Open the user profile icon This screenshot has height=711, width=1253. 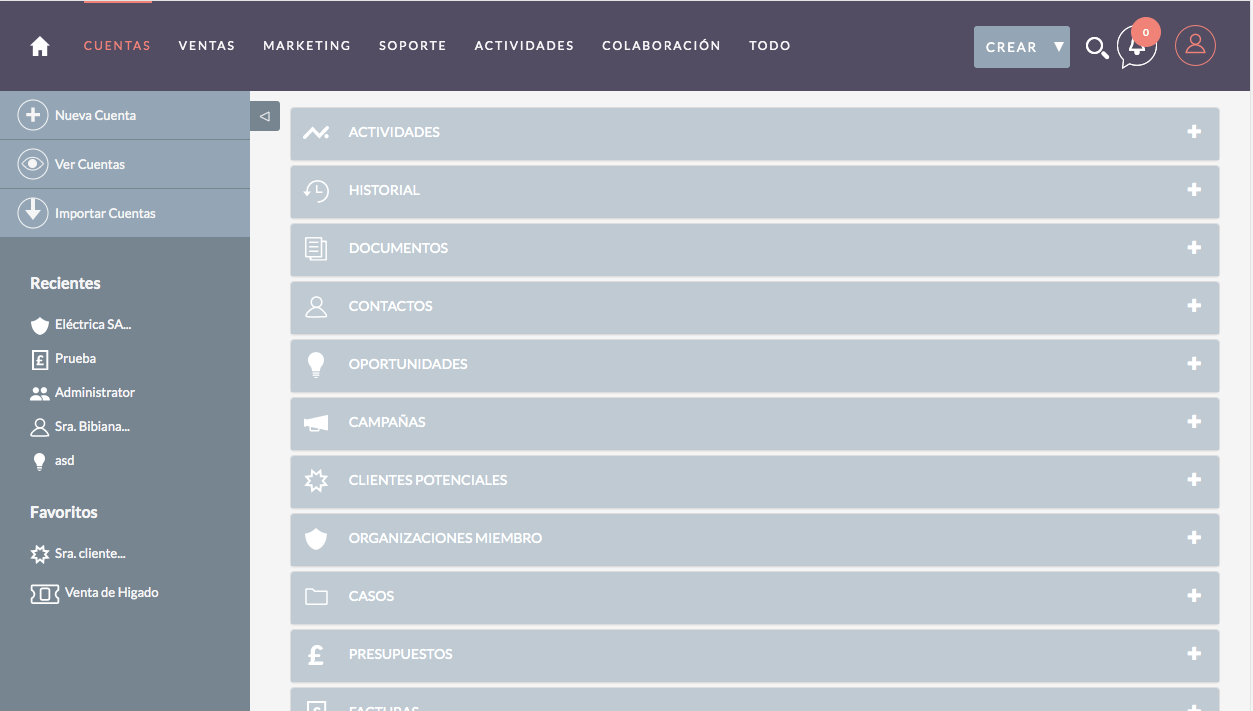[1195, 46]
